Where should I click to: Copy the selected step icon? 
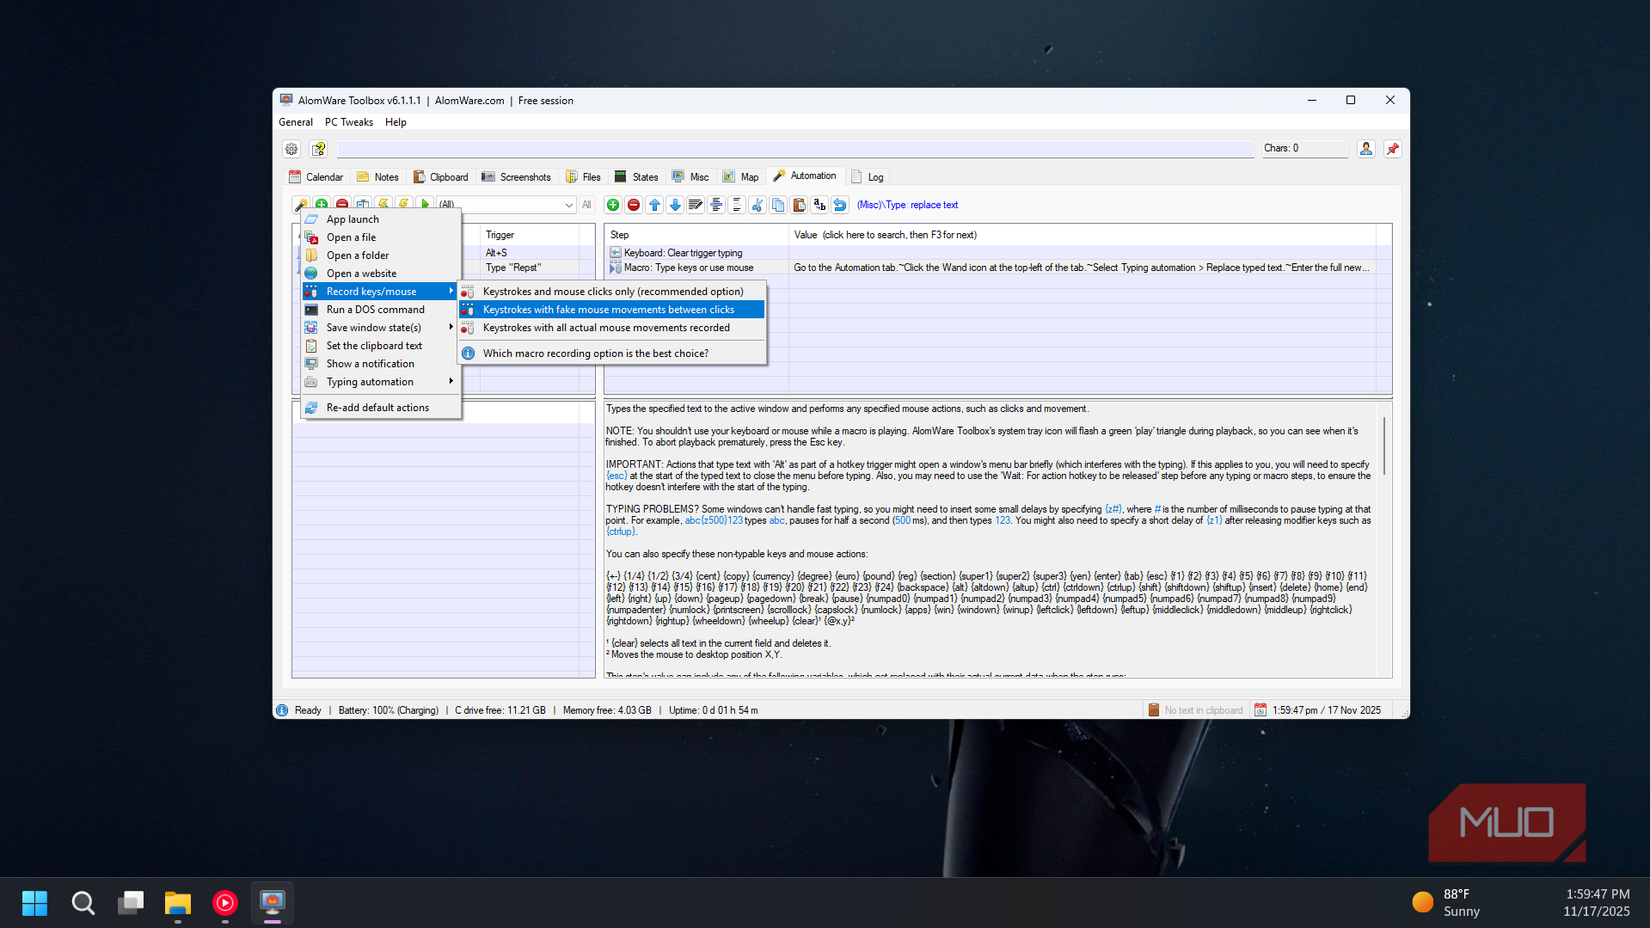click(779, 204)
